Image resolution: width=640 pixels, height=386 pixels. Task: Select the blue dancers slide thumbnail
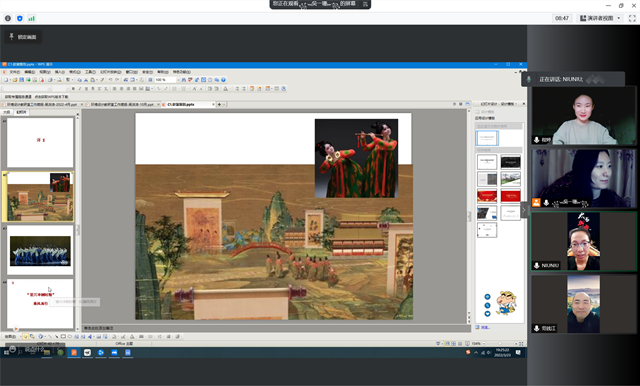(x=40, y=250)
